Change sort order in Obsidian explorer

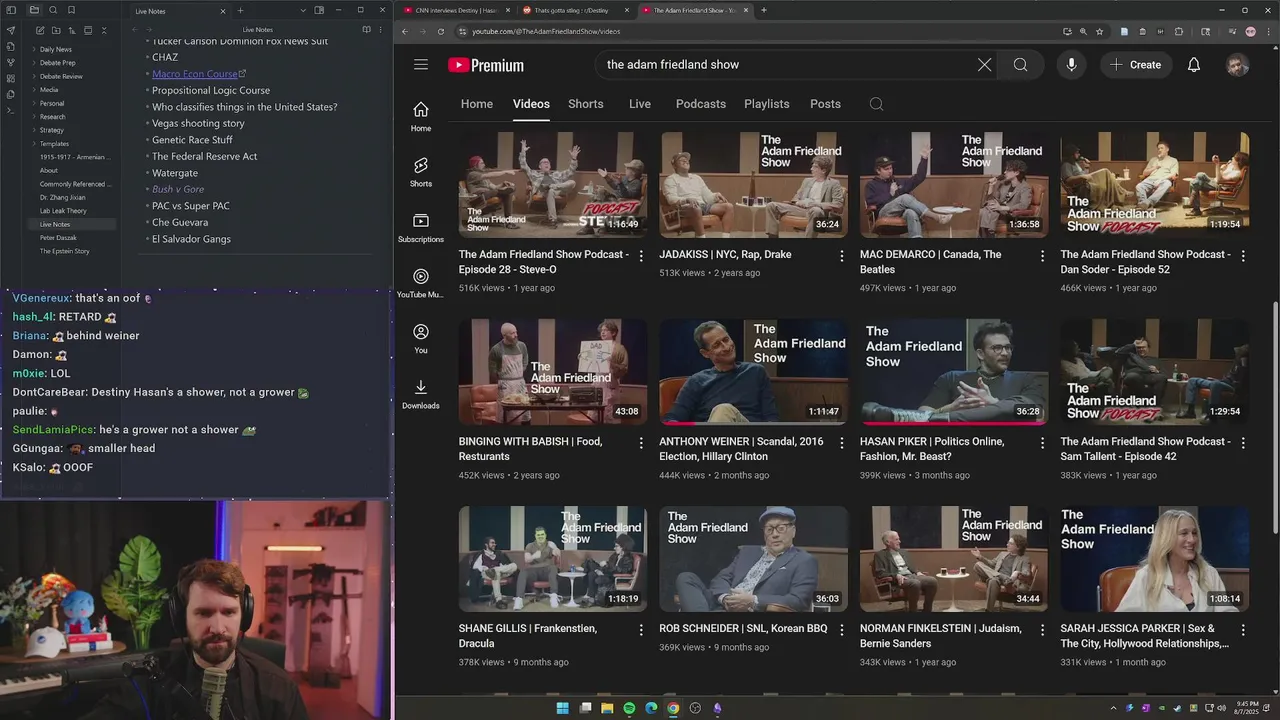[x=71, y=31]
